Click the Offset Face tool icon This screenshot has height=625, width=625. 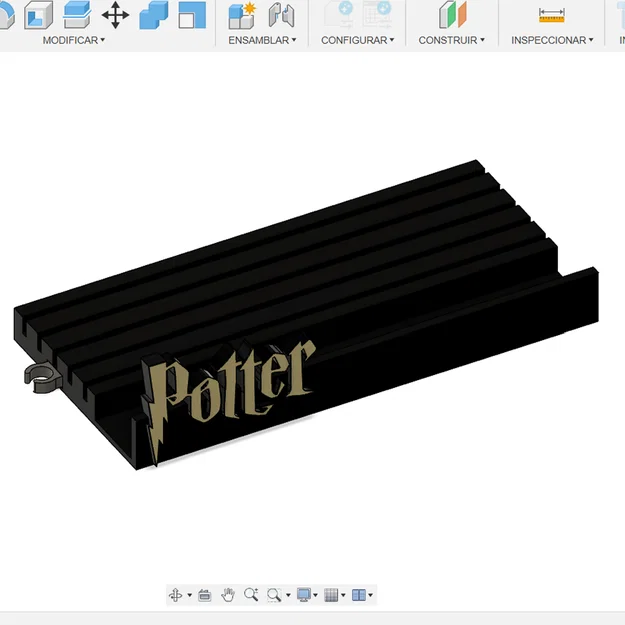click(x=77, y=15)
